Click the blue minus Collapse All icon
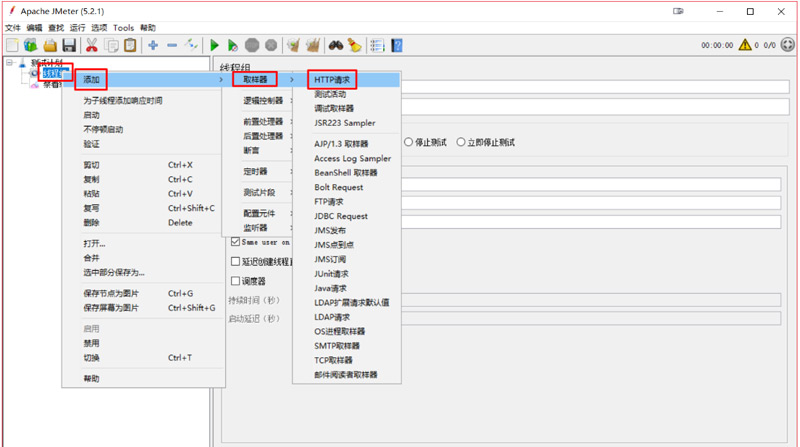Screen dimensions: 800x447 pos(172,45)
